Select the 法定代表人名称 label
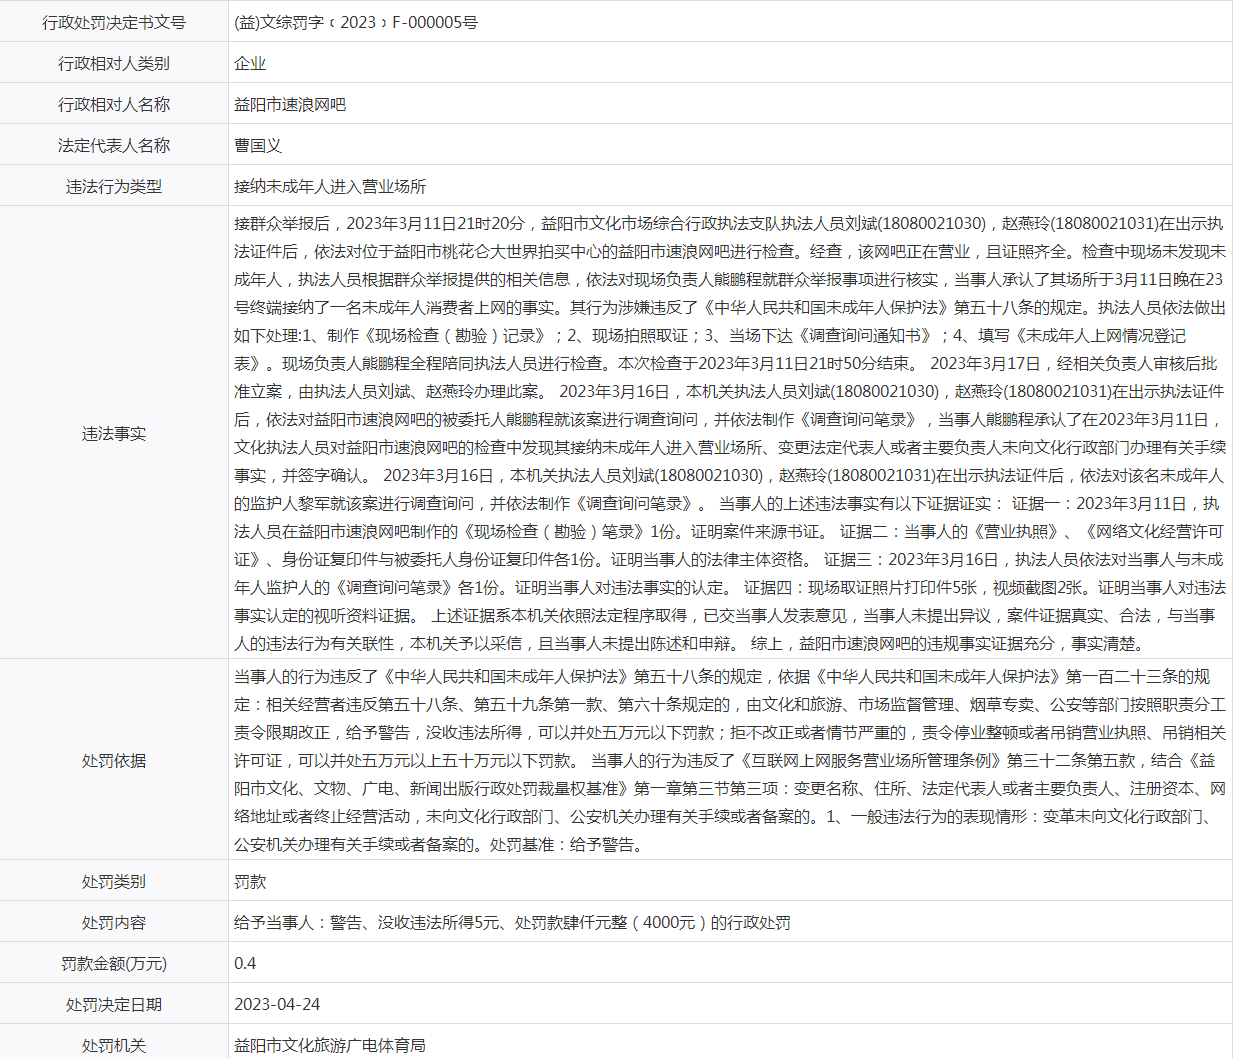The height and width of the screenshot is (1059, 1233). (x=114, y=145)
